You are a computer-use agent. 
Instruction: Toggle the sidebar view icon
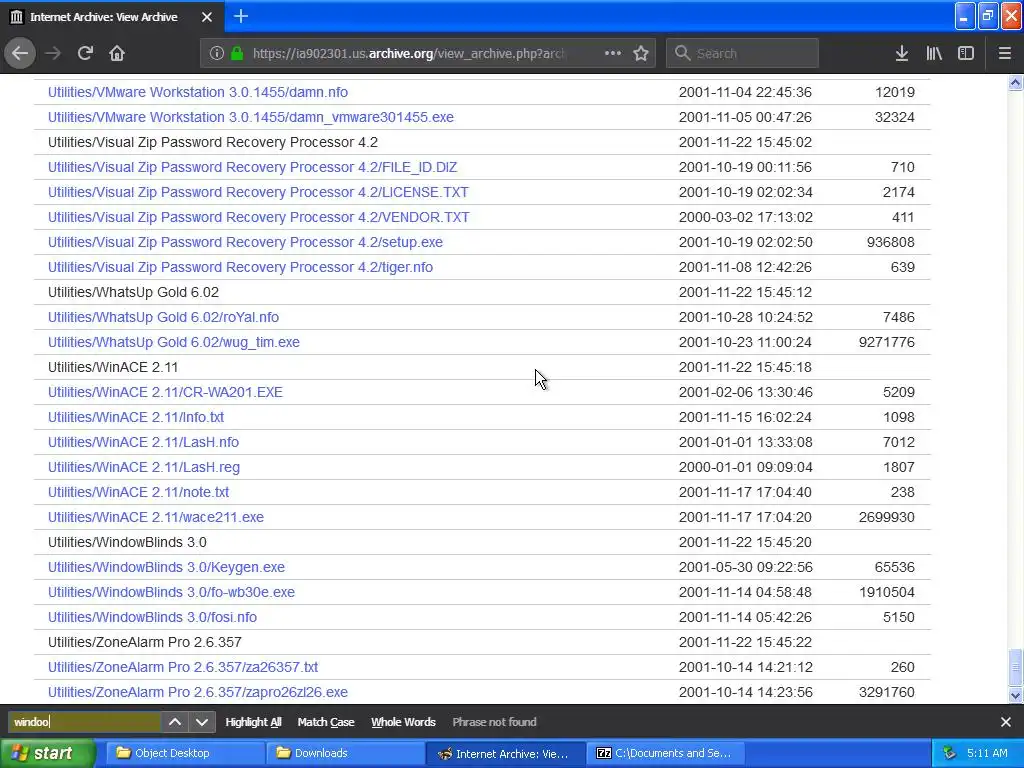[966, 53]
